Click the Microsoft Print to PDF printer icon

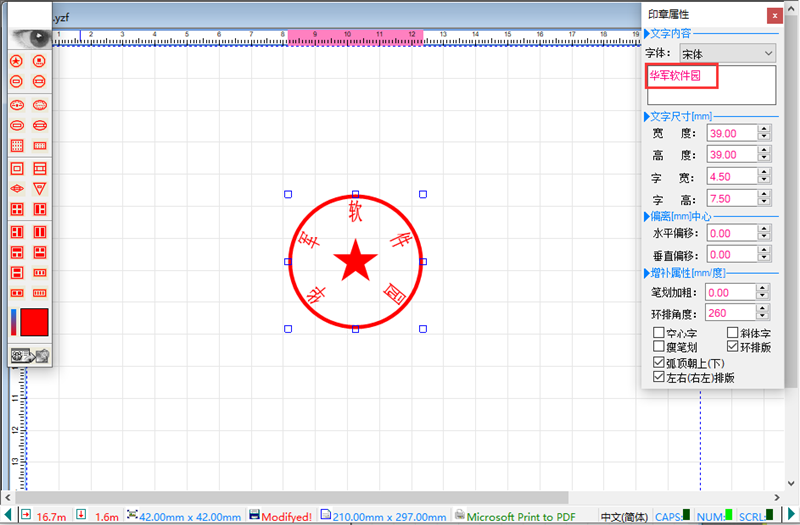tap(459, 516)
